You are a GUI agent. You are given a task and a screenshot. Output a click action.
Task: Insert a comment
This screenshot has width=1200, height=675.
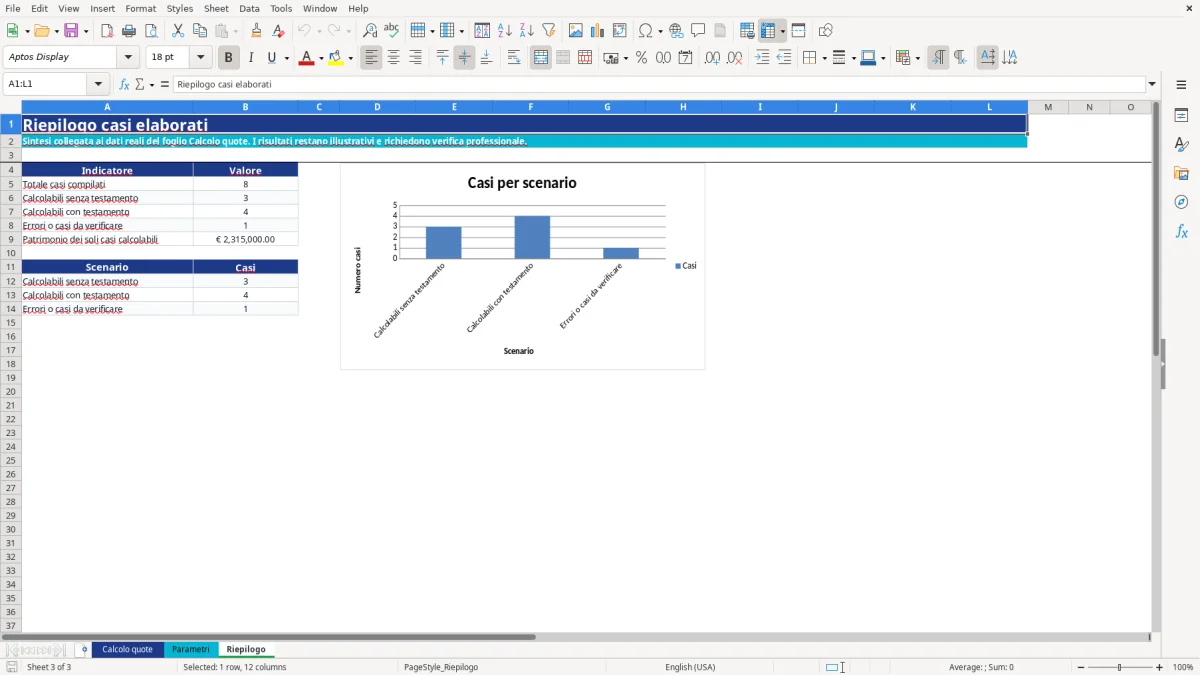698,31
